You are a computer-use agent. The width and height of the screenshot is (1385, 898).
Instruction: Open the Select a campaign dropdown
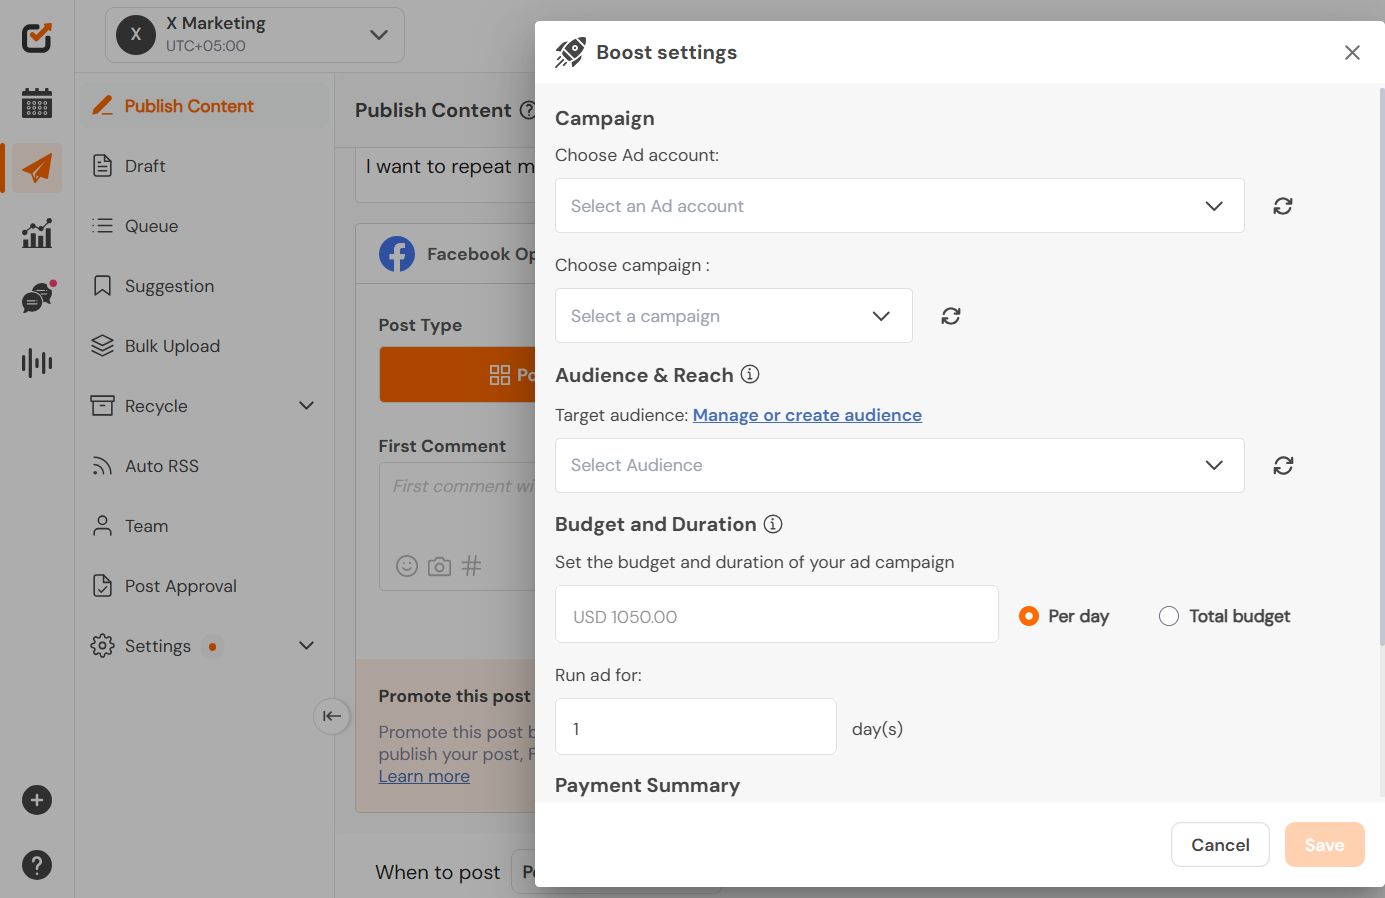pos(734,316)
